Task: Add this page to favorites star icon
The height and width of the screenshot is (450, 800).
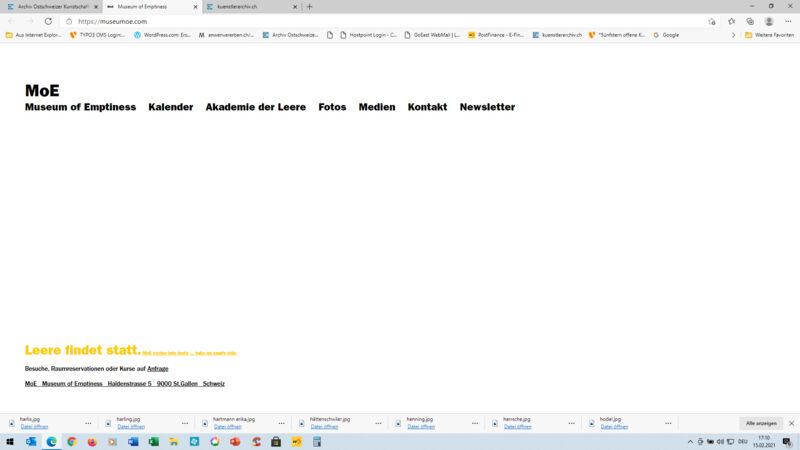Action: pyautogui.click(x=712, y=21)
